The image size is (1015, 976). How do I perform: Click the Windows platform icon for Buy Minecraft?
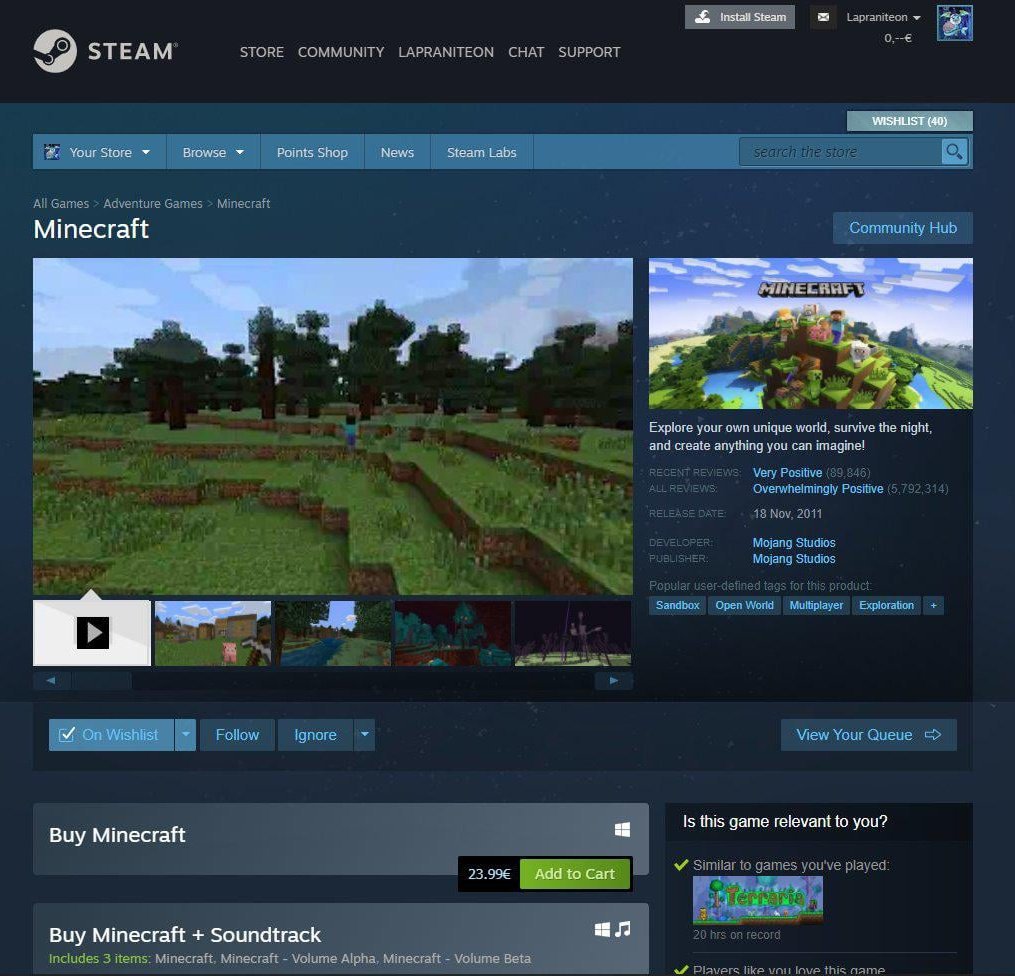tap(622, 830)
